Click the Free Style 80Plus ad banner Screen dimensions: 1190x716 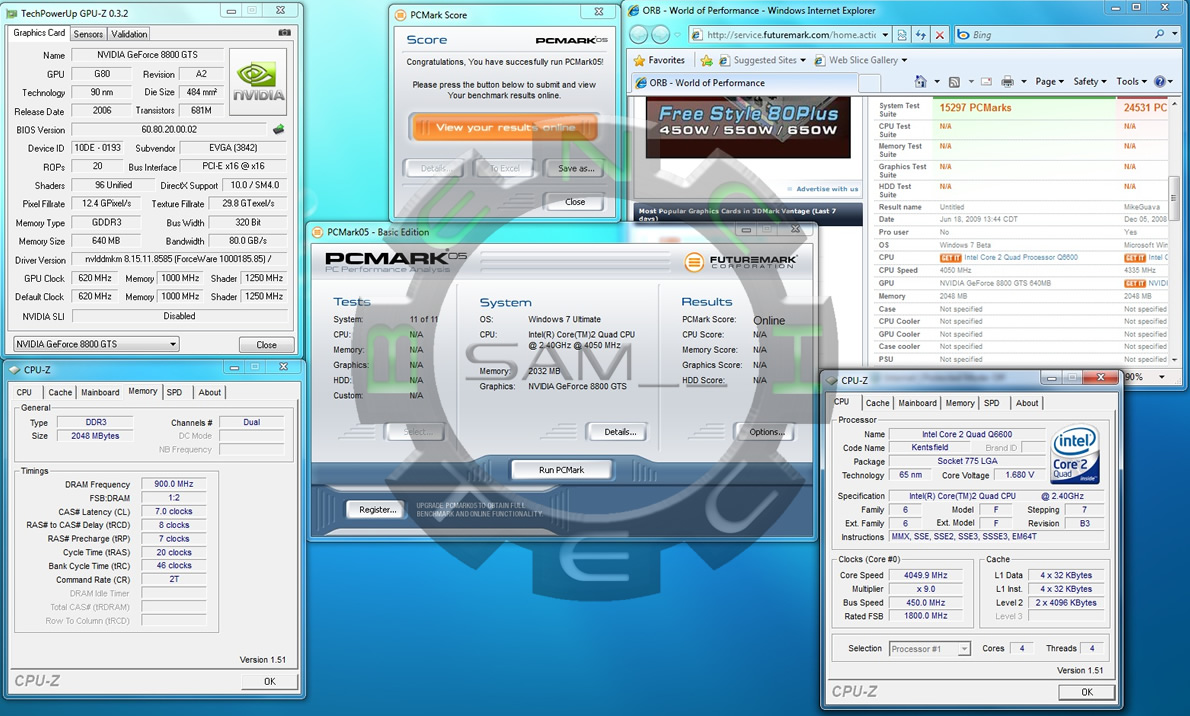point(748,128)
